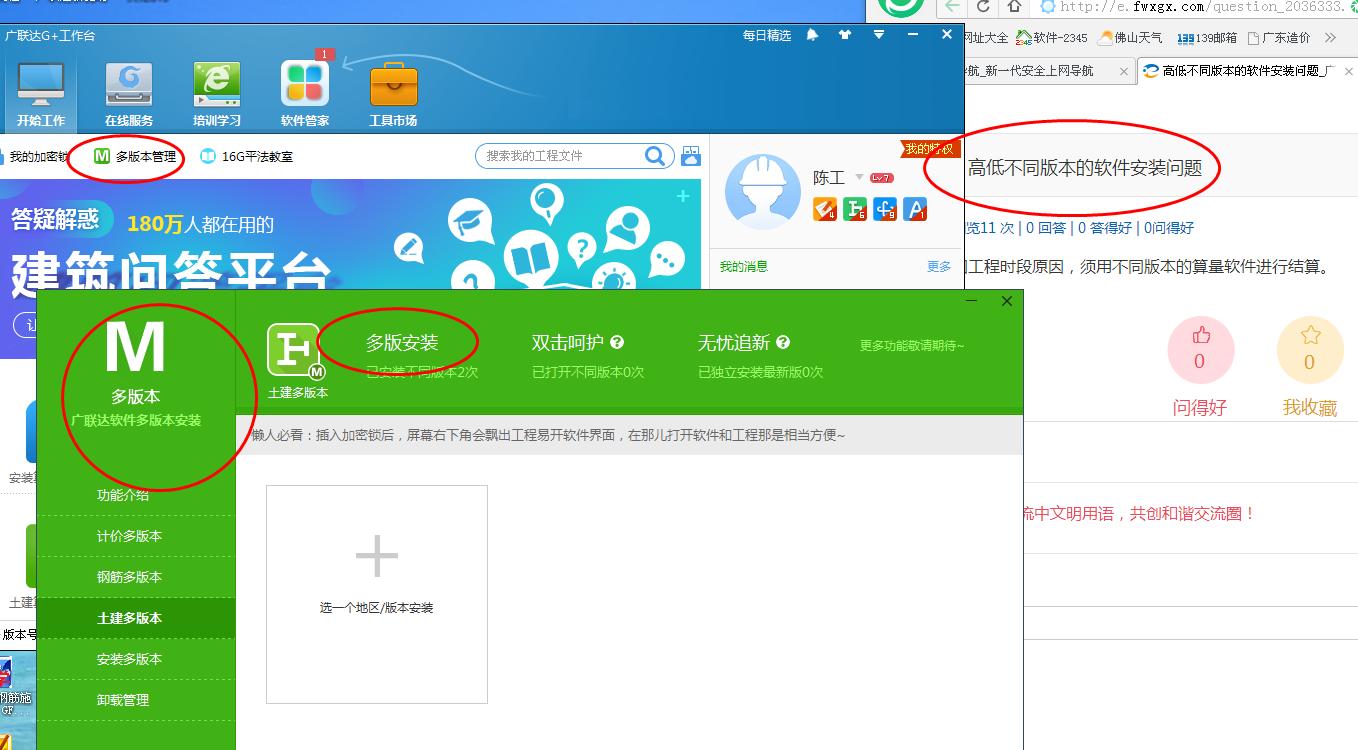Open 安装多版本 in the sidebar
1358x750 pixels.
(135, 659)
